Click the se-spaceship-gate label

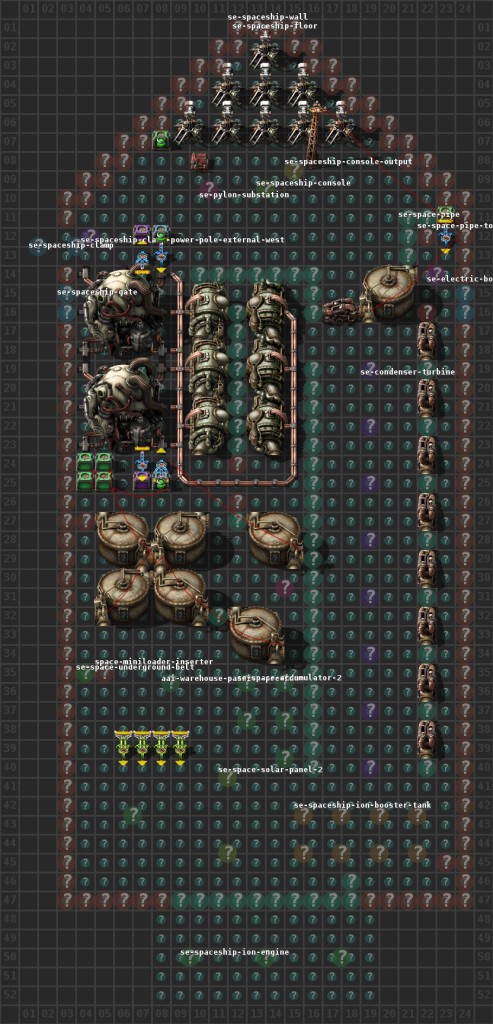coord(97,292)
